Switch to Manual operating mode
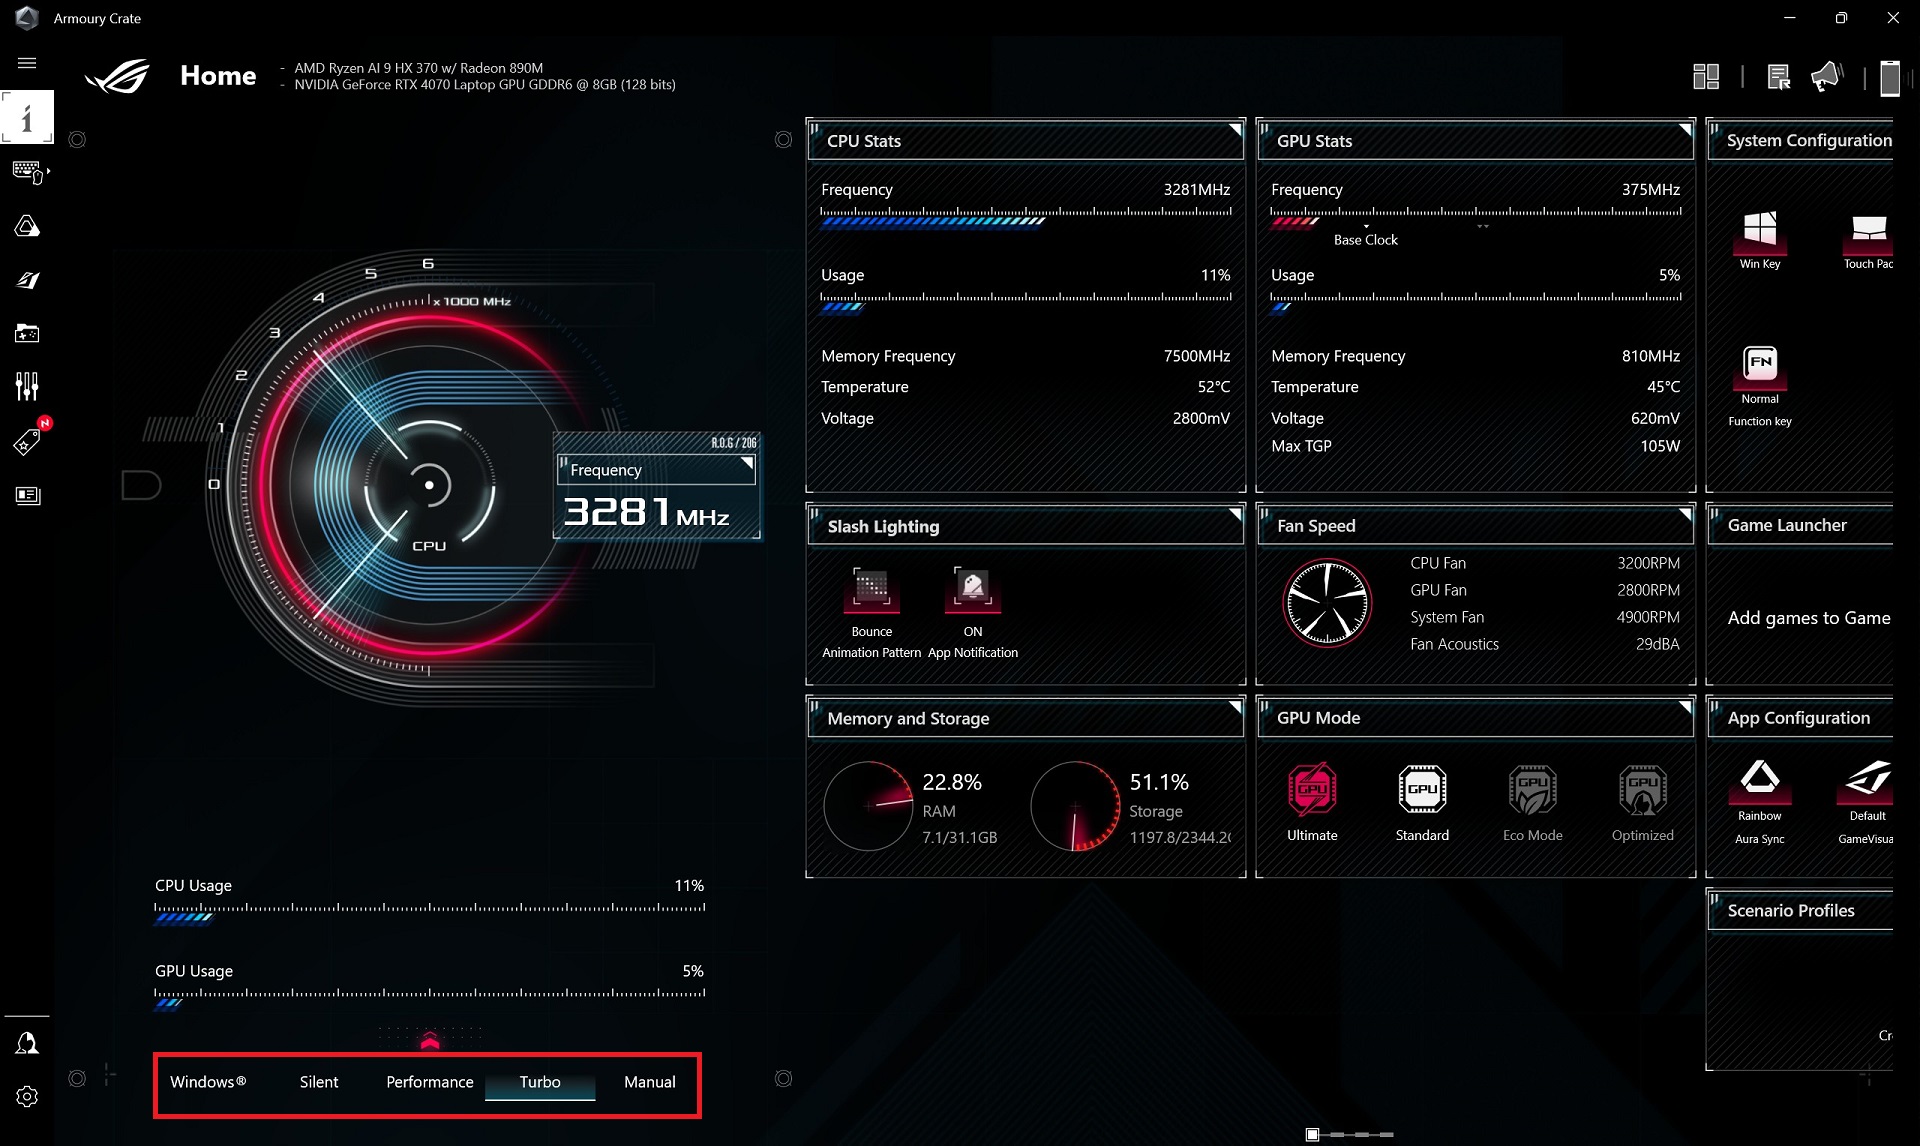Viewport: 1920px width, 1146px height. (x=650, y=1082)
